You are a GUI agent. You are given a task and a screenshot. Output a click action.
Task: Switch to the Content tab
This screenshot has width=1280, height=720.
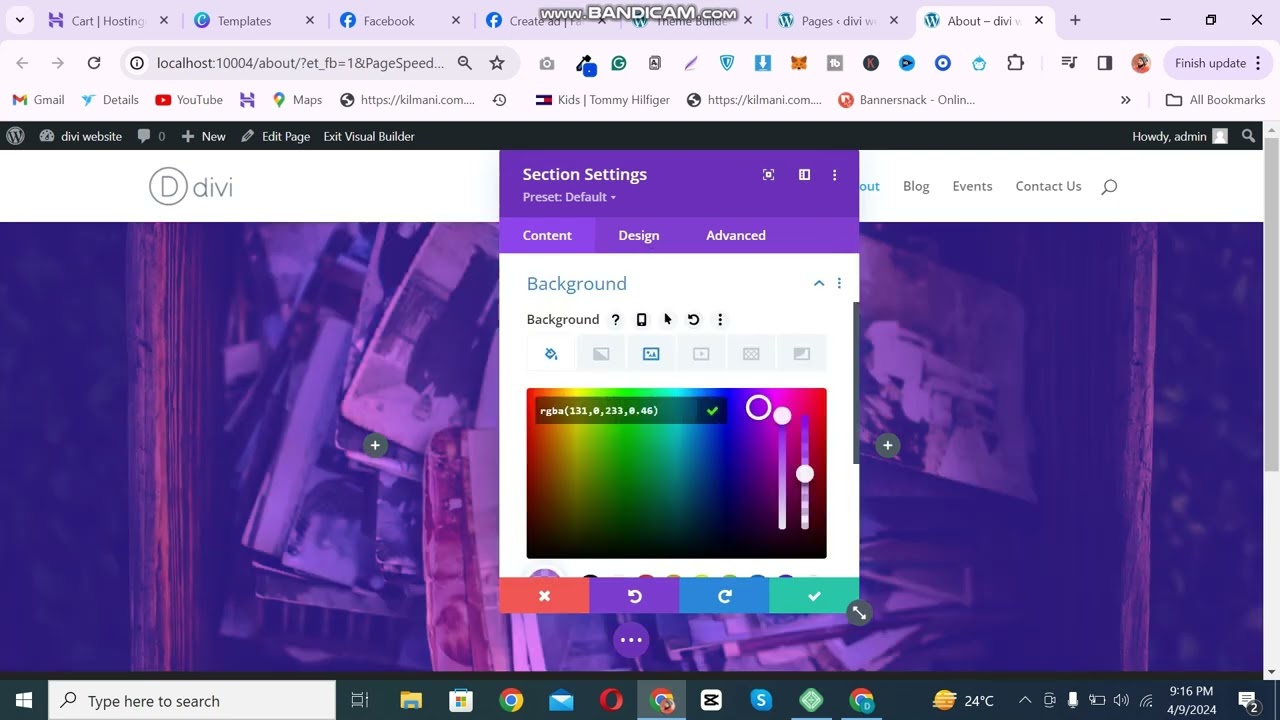point(547,235)
